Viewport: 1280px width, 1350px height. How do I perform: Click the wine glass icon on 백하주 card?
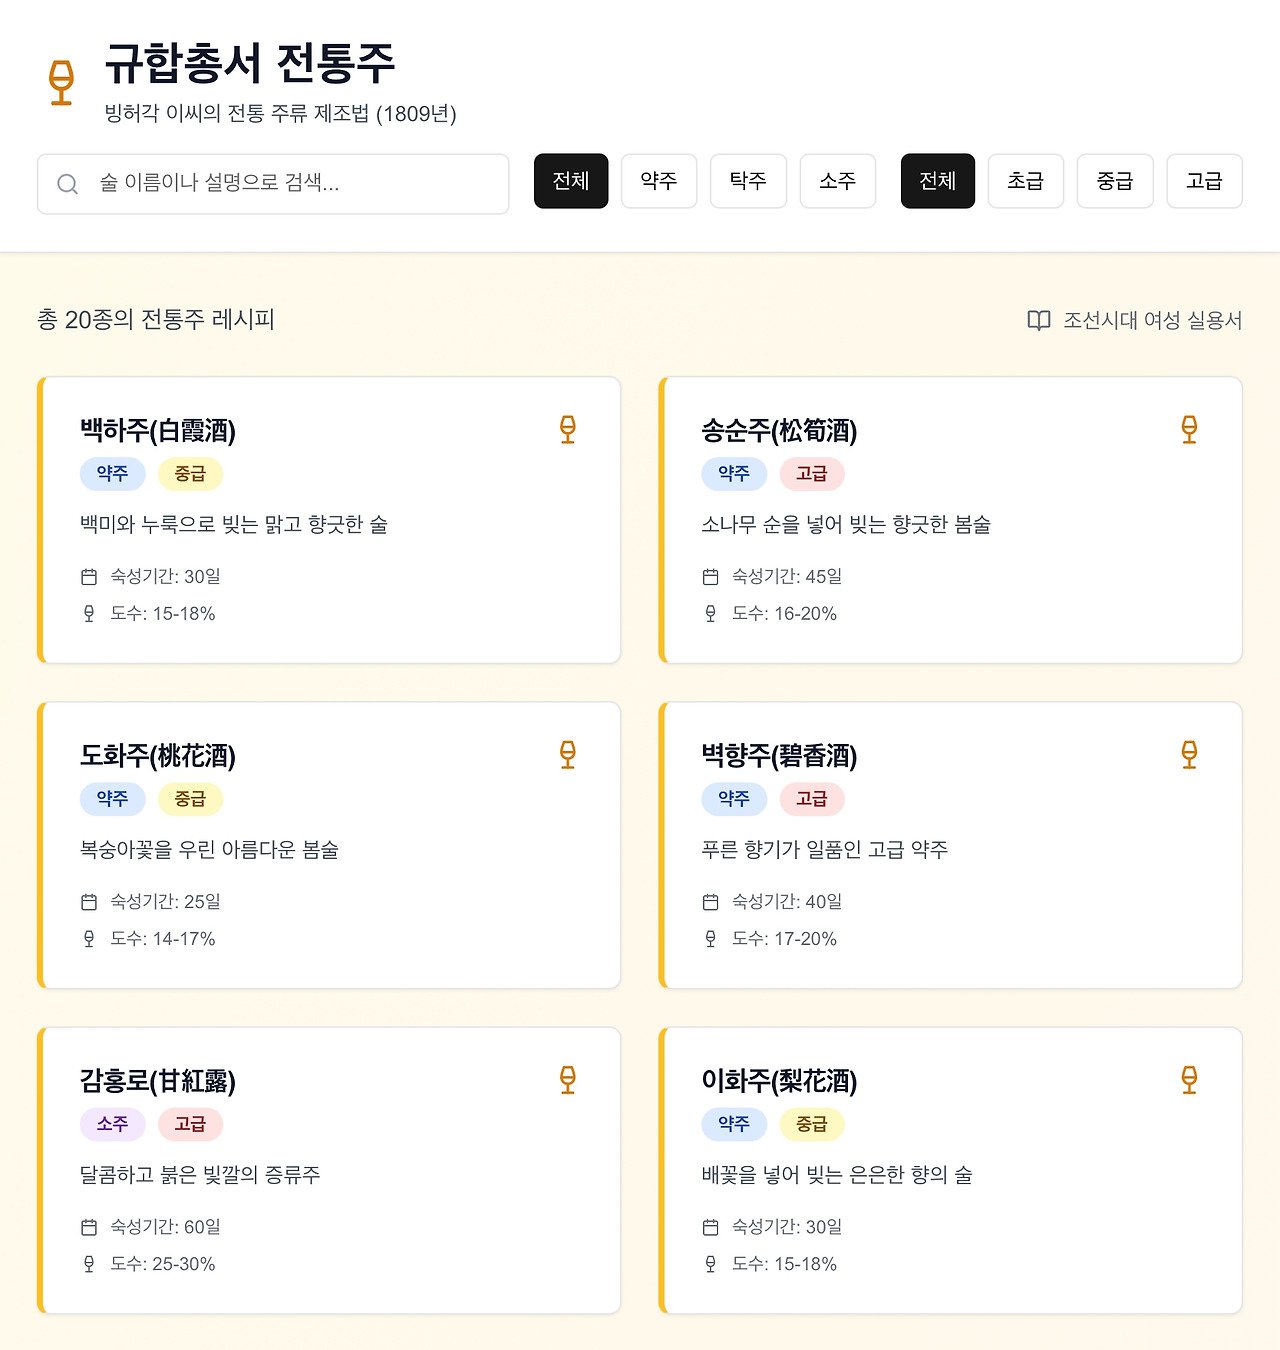[568, 430]
